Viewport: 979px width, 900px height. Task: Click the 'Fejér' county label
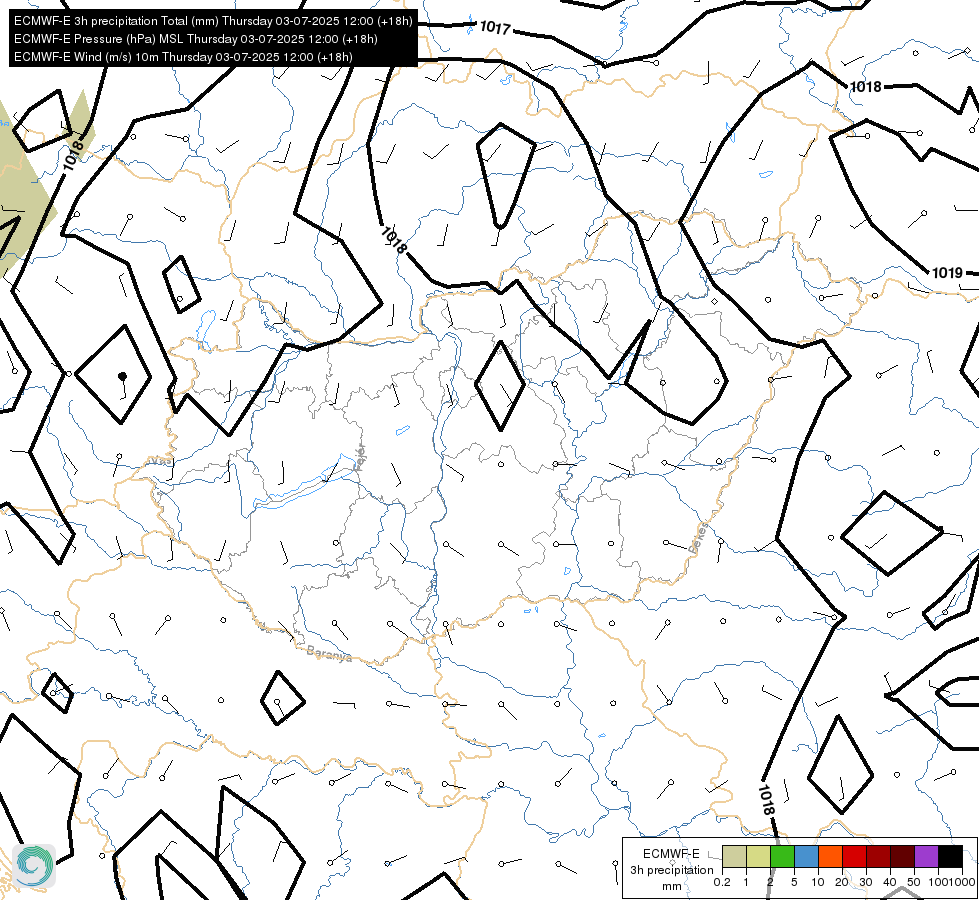361,457
